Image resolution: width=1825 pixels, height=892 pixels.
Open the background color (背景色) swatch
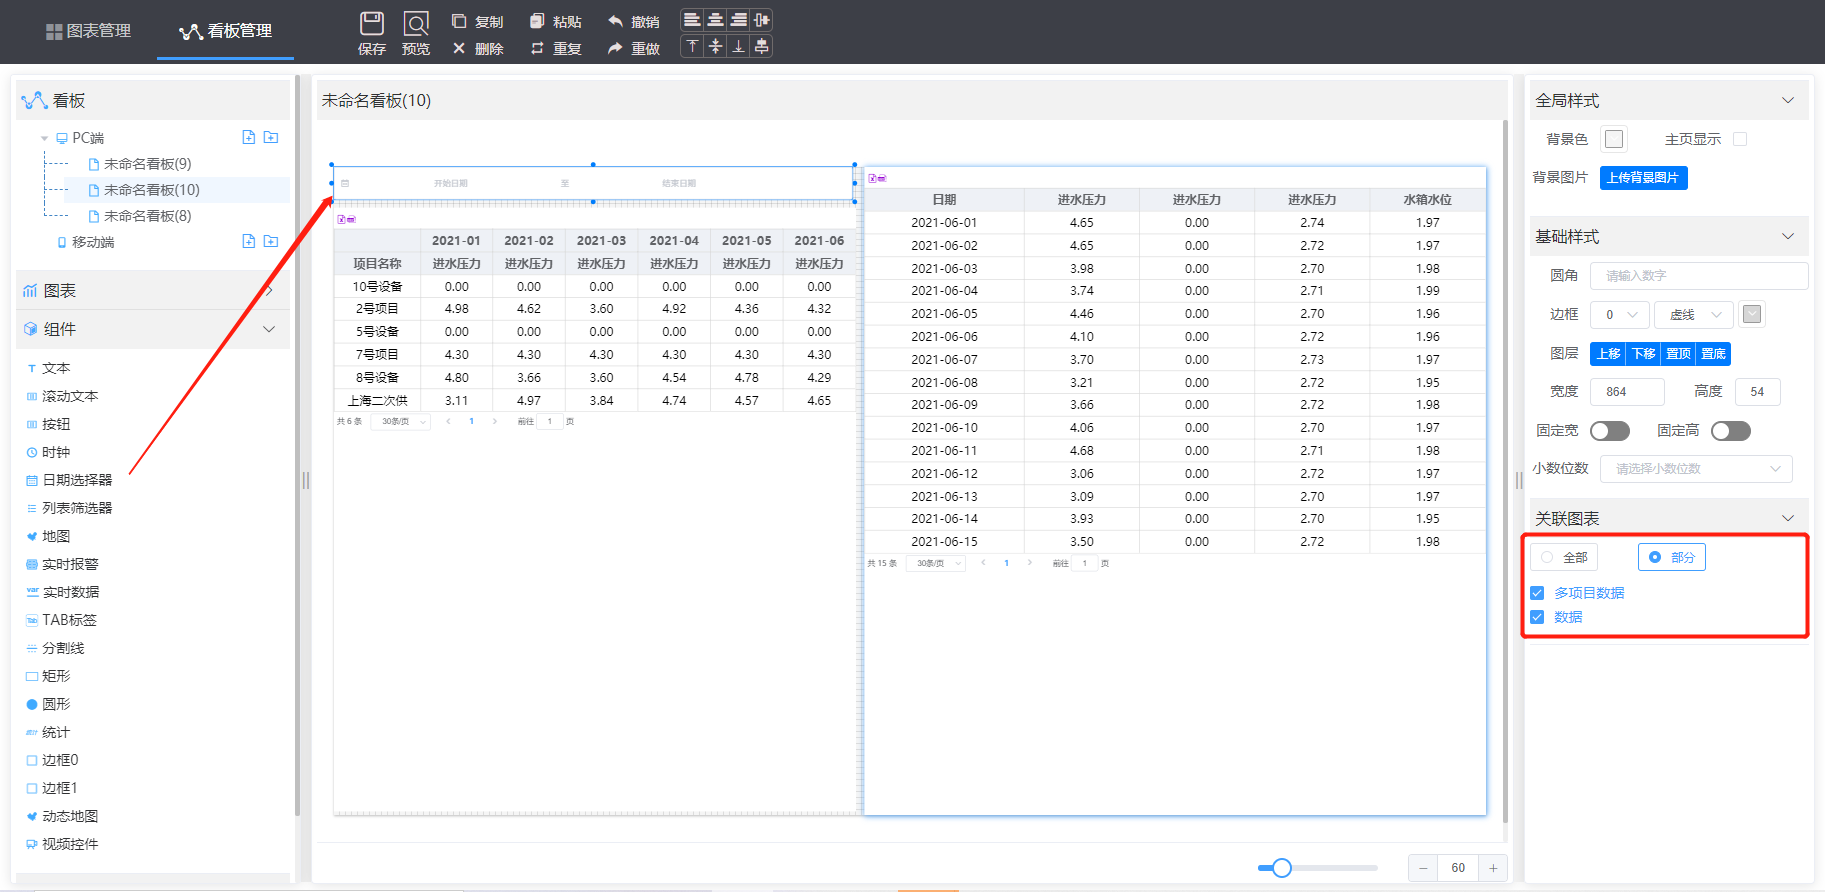coord(1614,139)
